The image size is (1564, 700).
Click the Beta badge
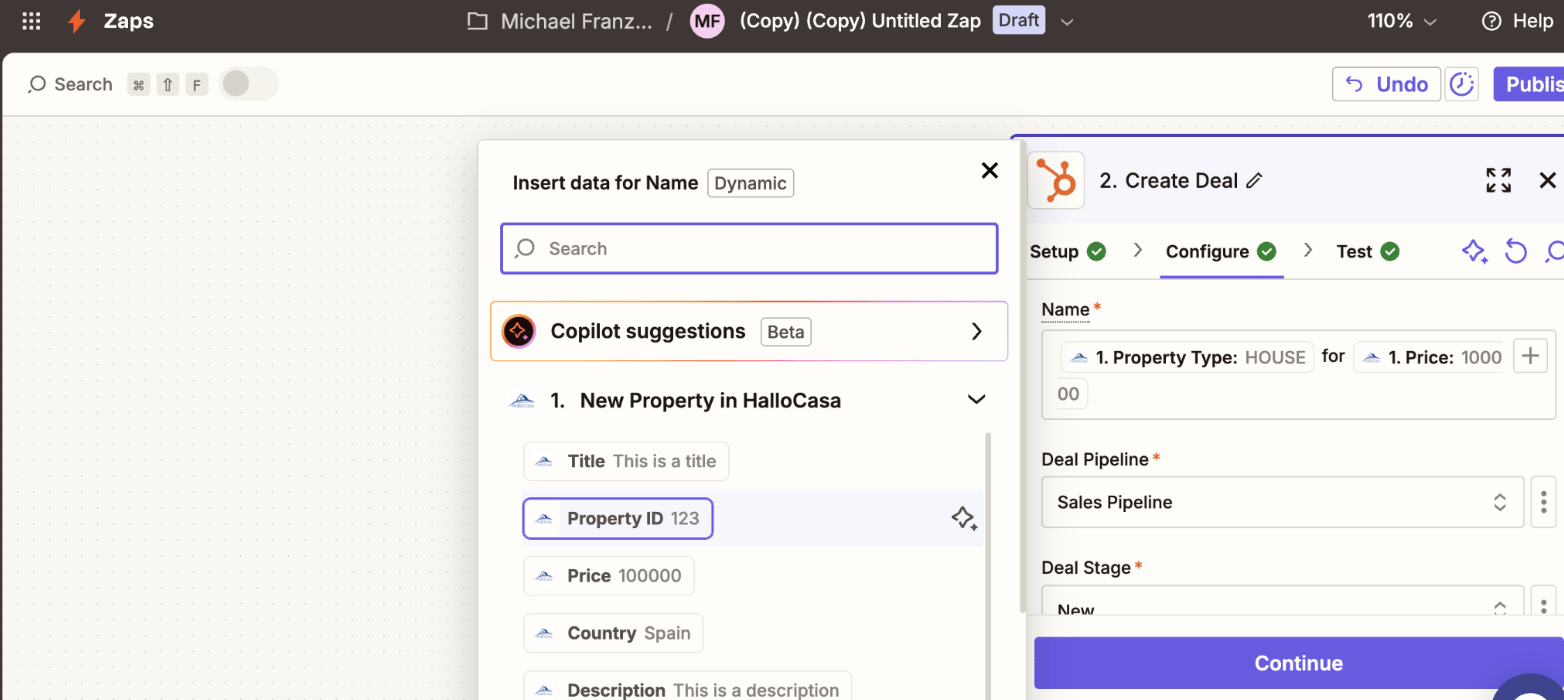786,332
